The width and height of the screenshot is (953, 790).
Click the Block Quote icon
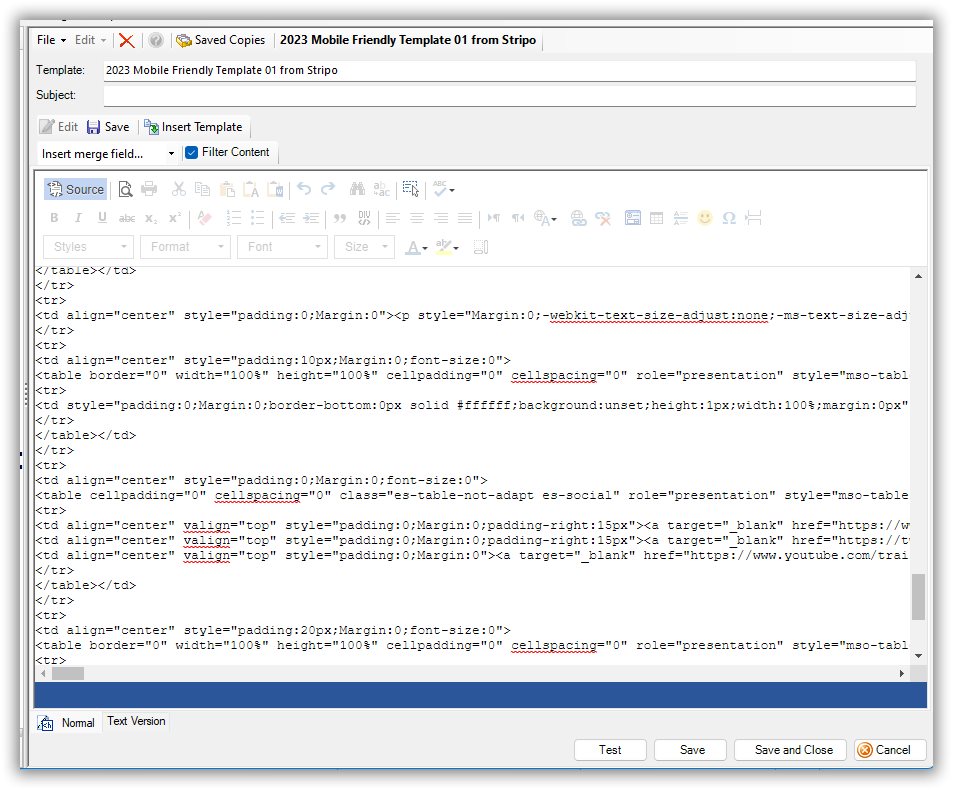340,218
